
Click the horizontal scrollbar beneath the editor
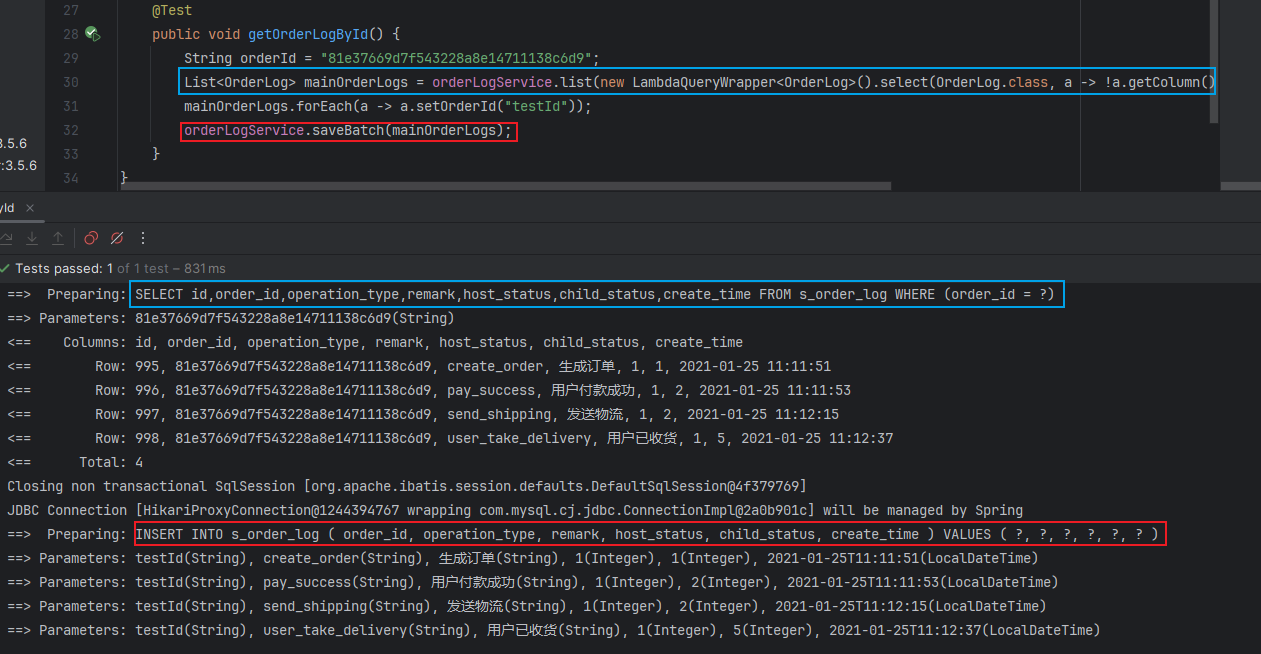click(500, 185)
